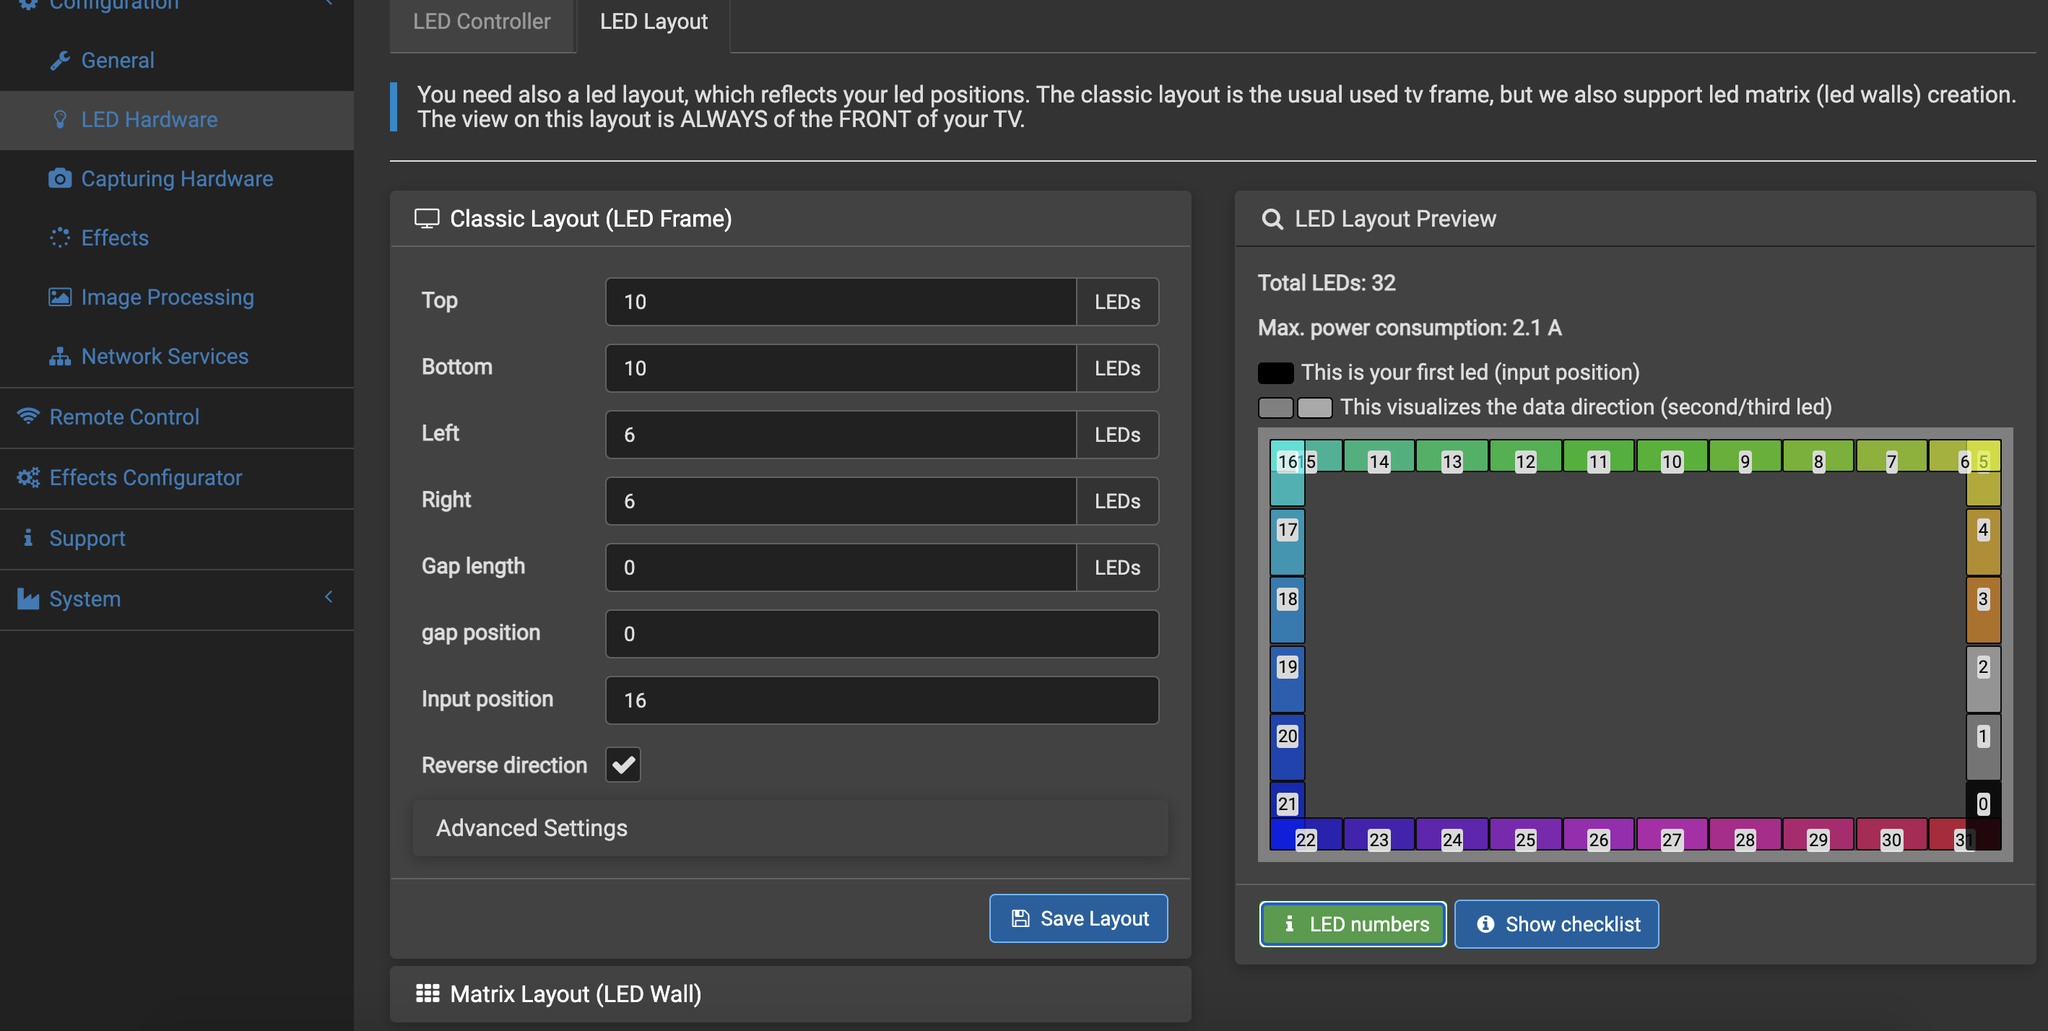
Task: Click "This is your first led" legend text
Action: pyautogui.click(x=1470, y=373)
